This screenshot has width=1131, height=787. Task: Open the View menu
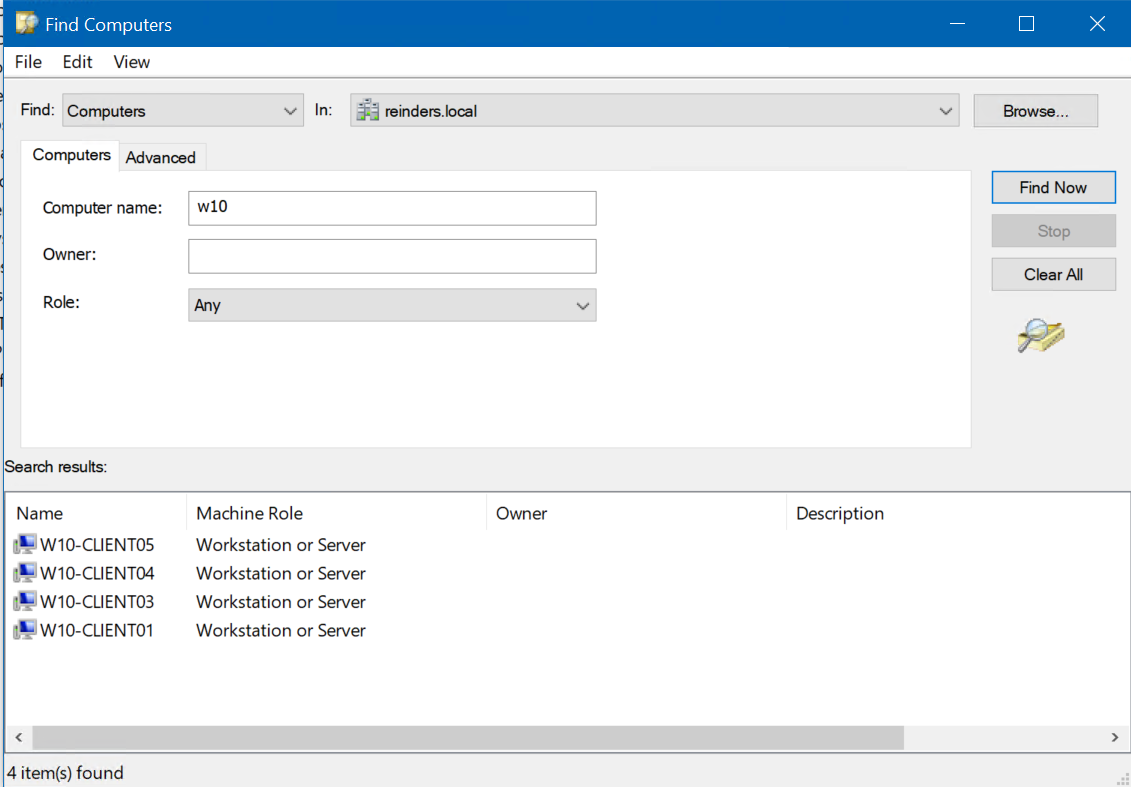click(x=131, y=62)
